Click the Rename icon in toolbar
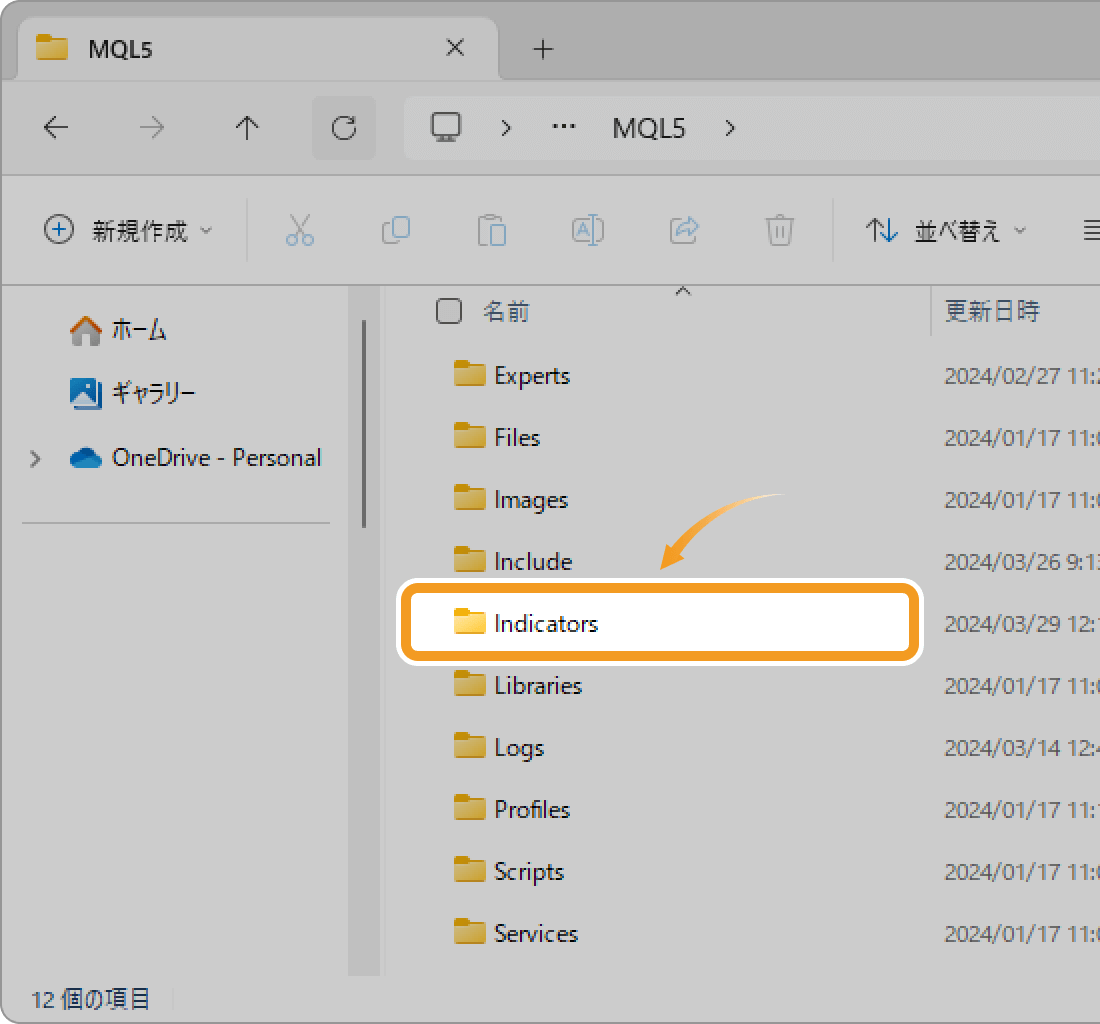The height and width of the screenshot is (1024, 1100). pos(588,230)
